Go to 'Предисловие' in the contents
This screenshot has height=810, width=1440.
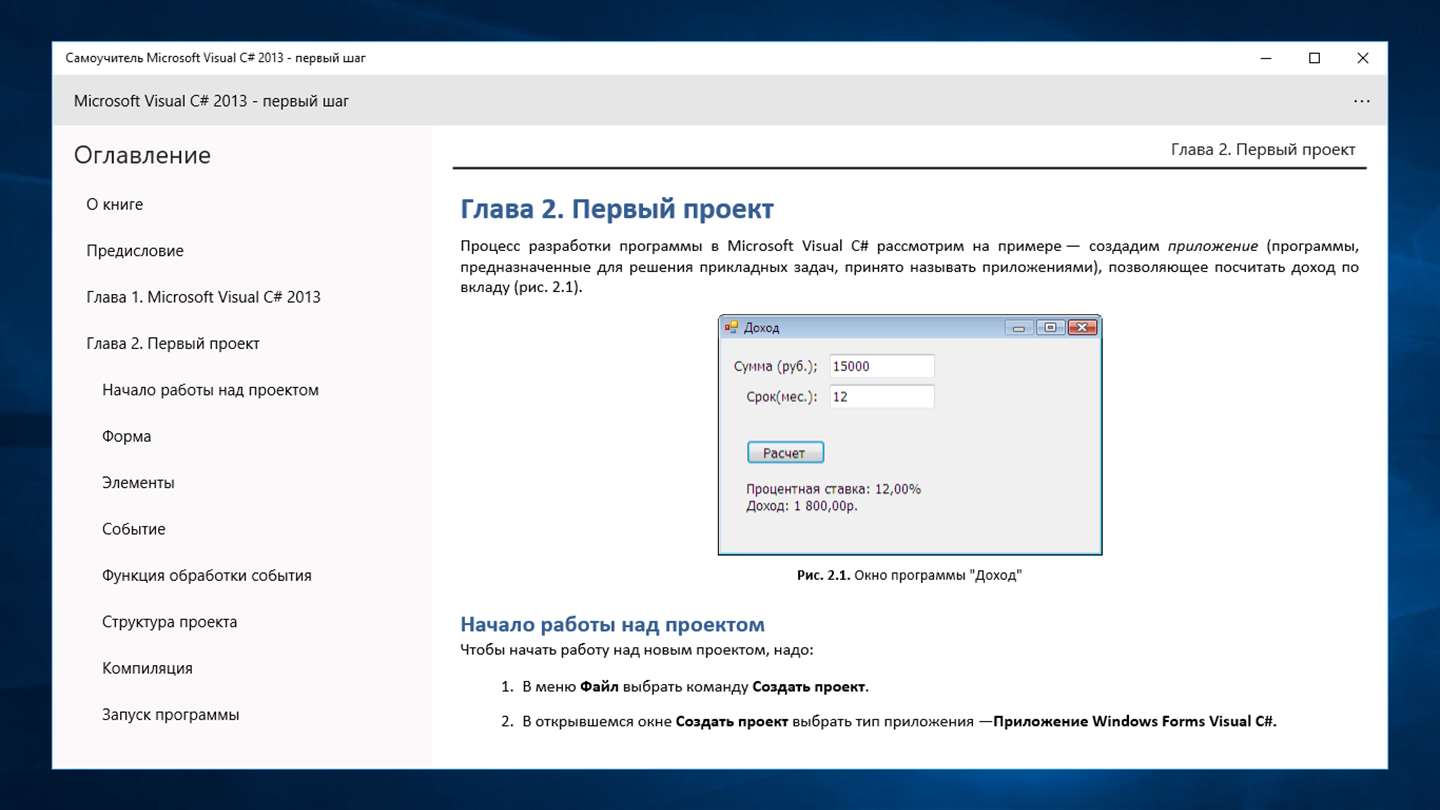[x=135, y=251]
